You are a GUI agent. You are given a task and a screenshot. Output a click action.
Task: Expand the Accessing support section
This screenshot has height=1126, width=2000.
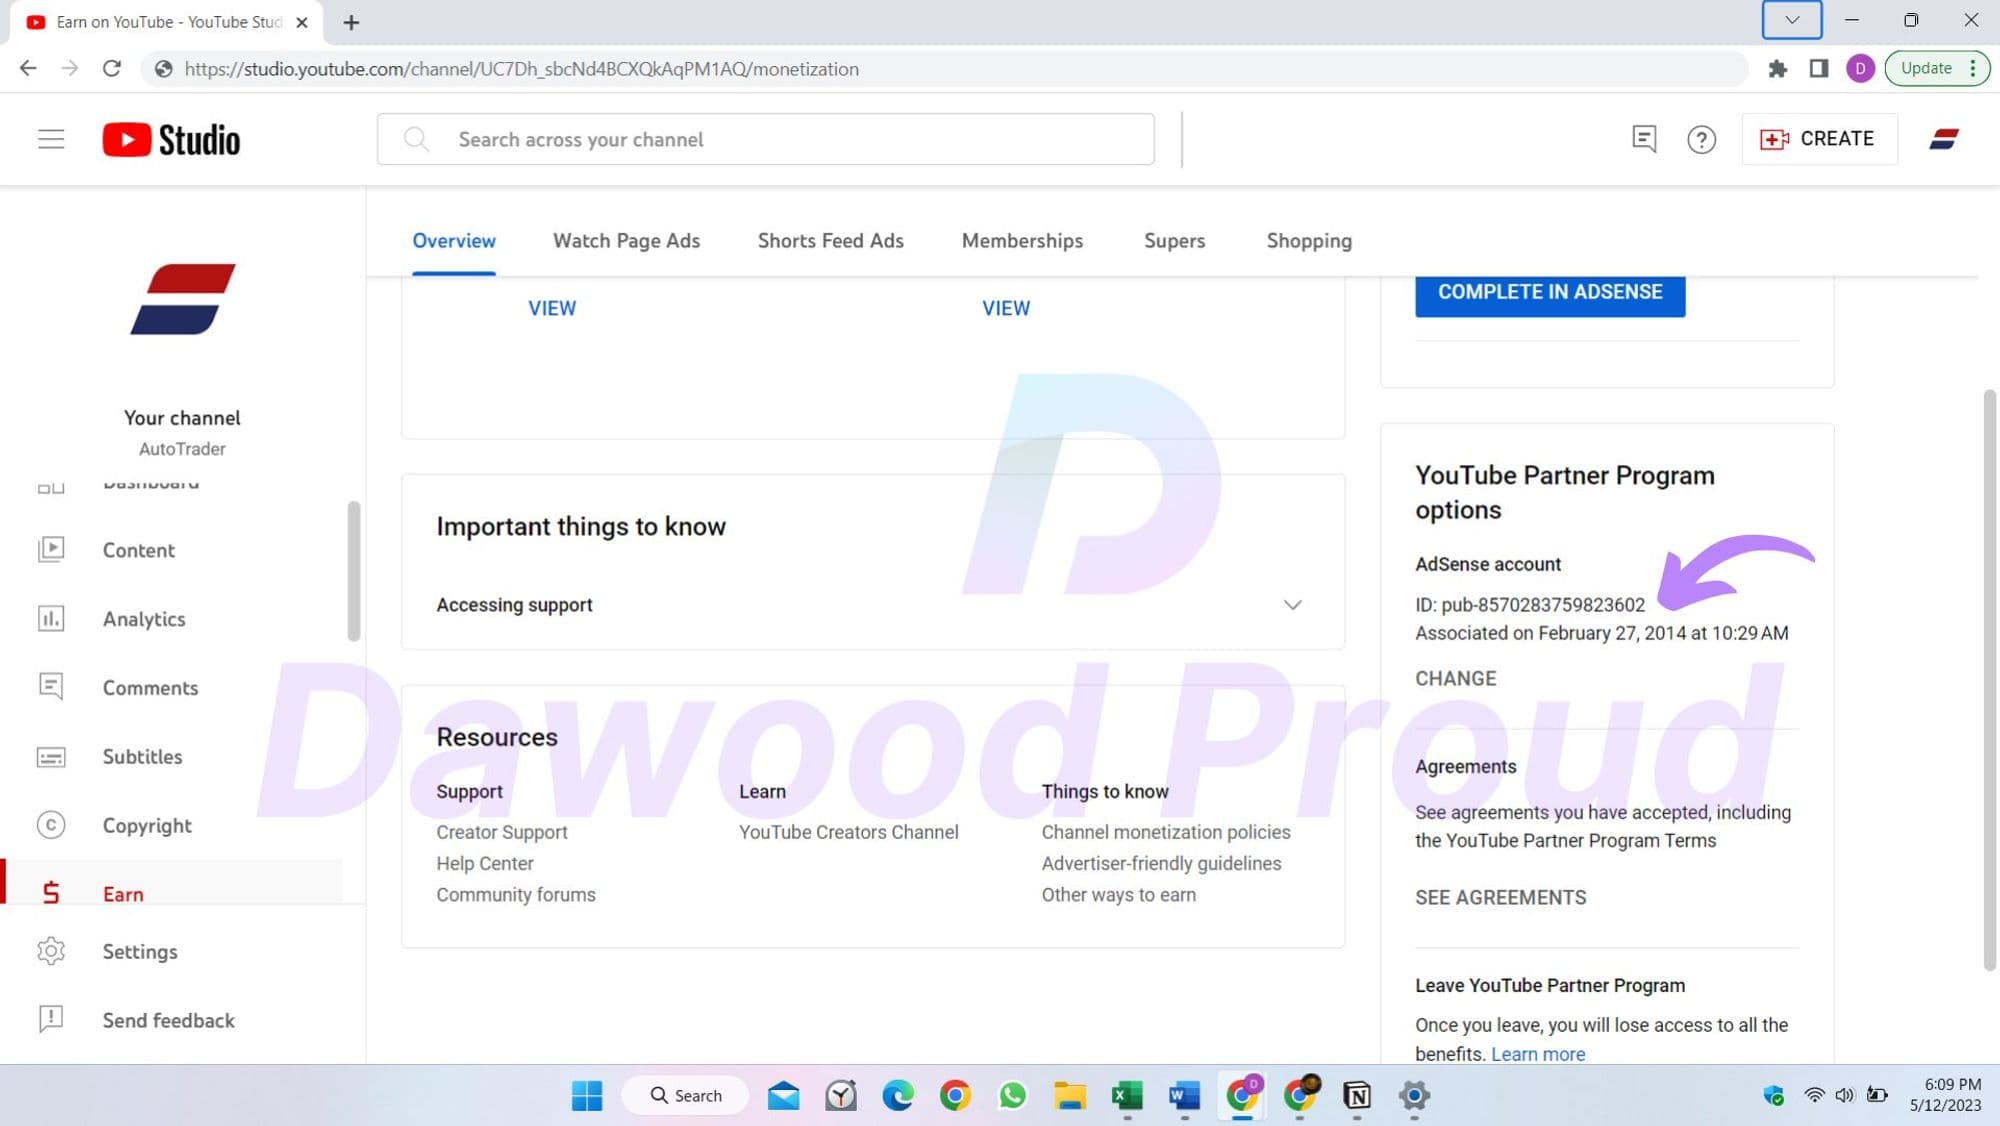point(1292,605)
